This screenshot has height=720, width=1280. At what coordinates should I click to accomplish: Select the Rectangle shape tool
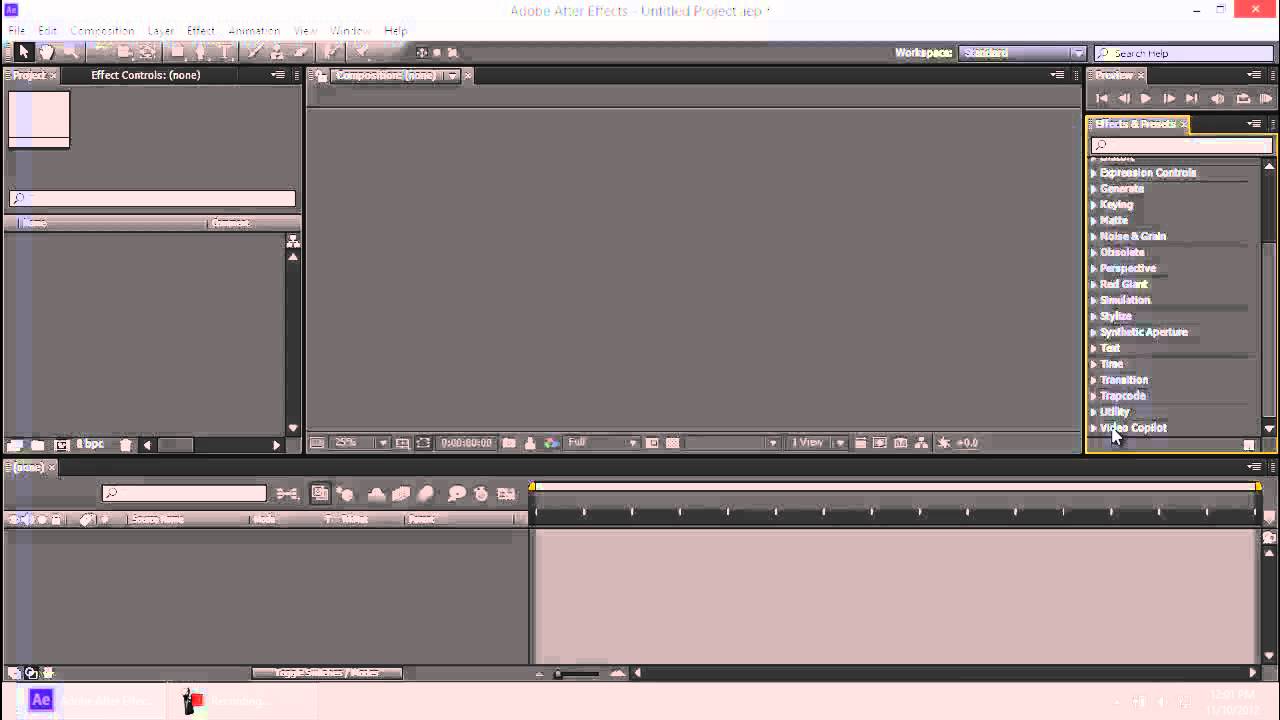(x=176, y=52)
